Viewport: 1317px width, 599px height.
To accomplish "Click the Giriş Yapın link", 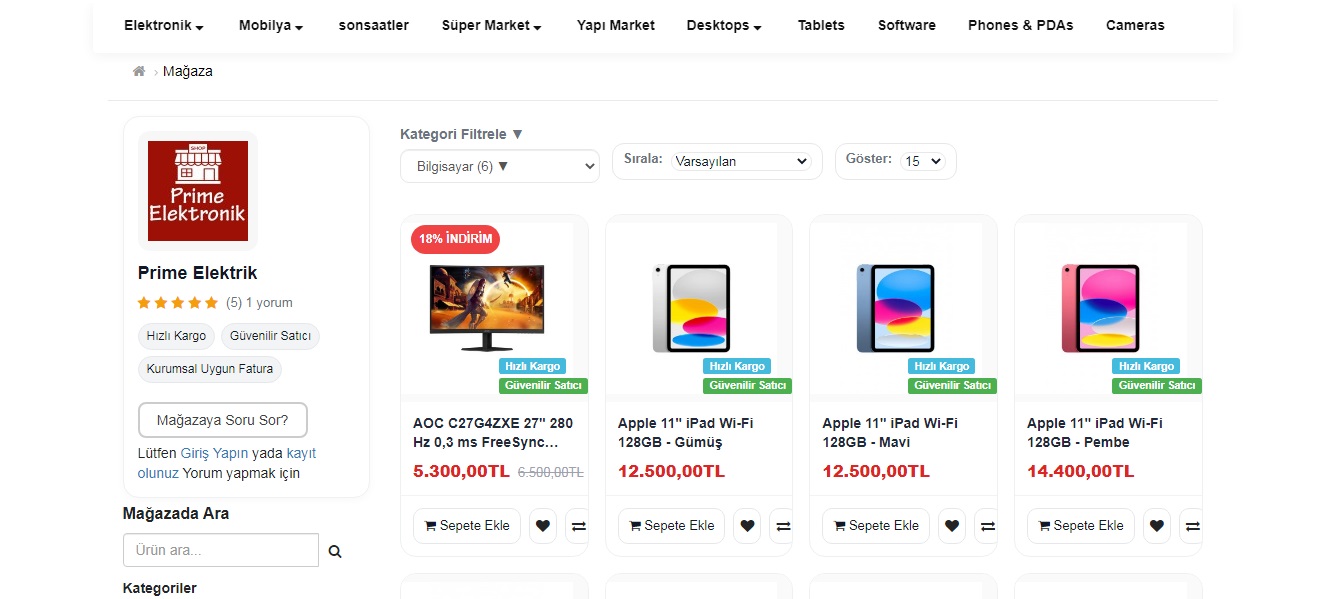I will pos(214,453).
